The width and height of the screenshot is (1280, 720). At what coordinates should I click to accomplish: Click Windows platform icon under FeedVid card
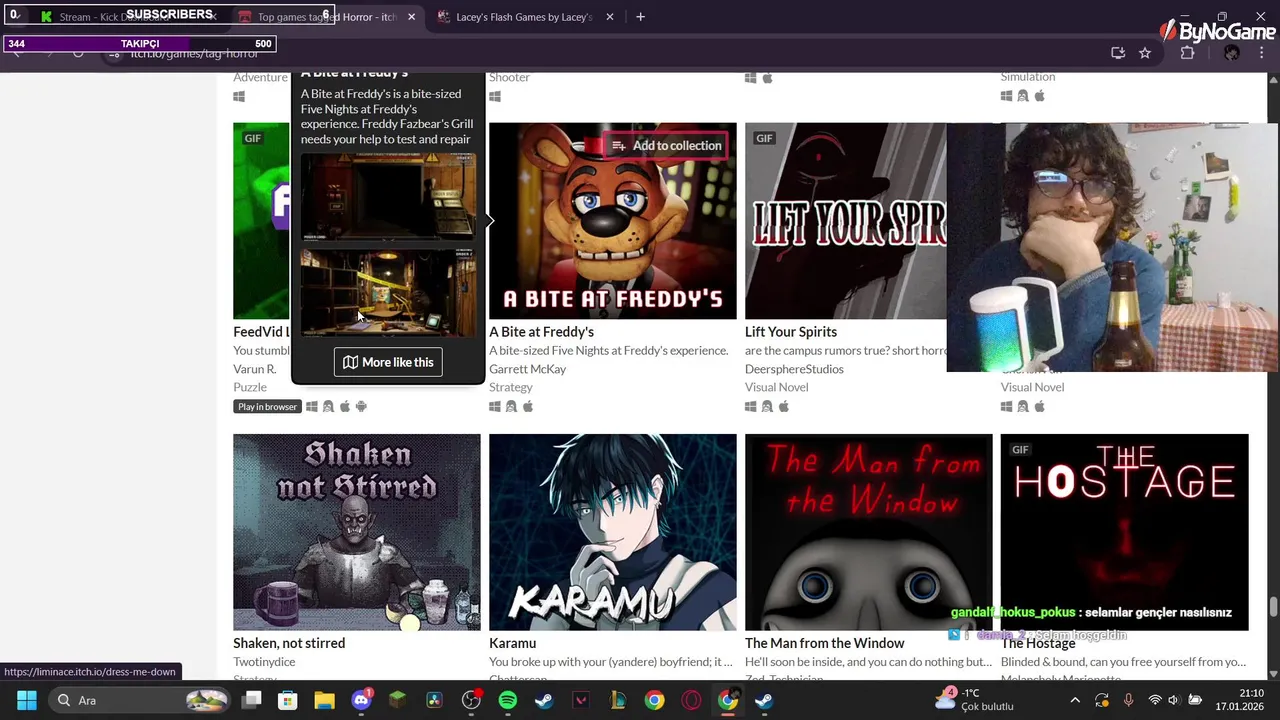point(312,406)
